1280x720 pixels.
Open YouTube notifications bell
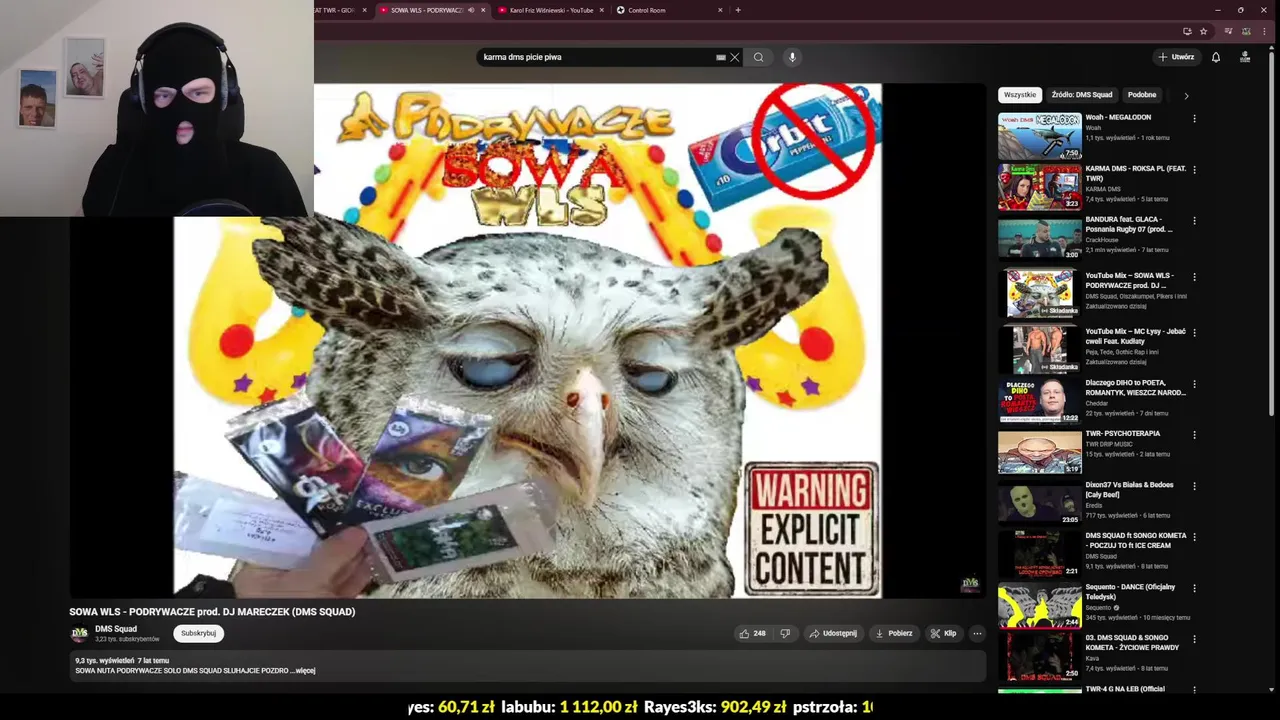1216,57
